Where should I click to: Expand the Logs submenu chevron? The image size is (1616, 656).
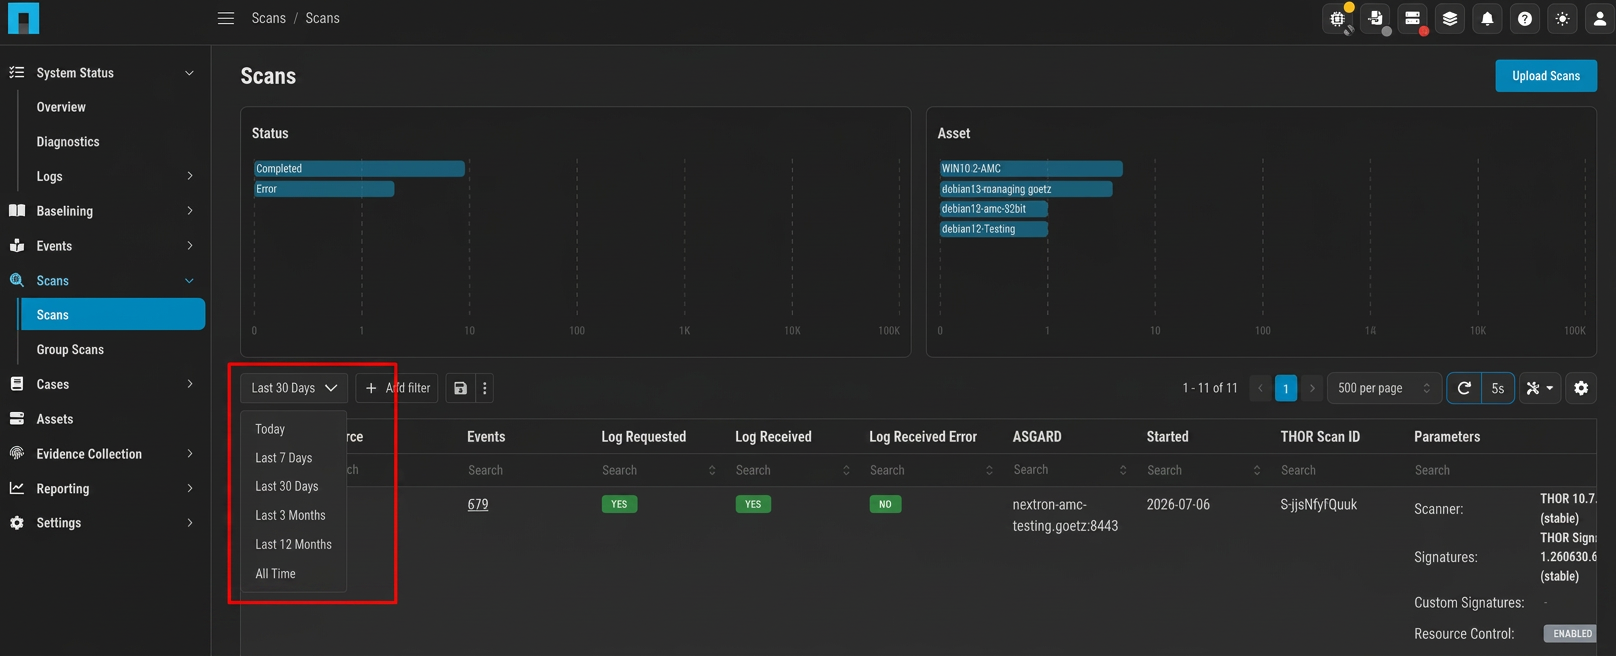pos(190,176)
